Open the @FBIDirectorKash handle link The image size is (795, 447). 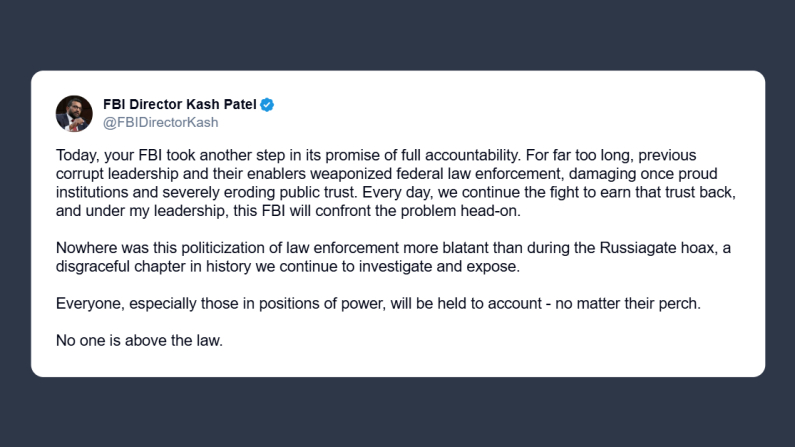click(x=160, y=122)
